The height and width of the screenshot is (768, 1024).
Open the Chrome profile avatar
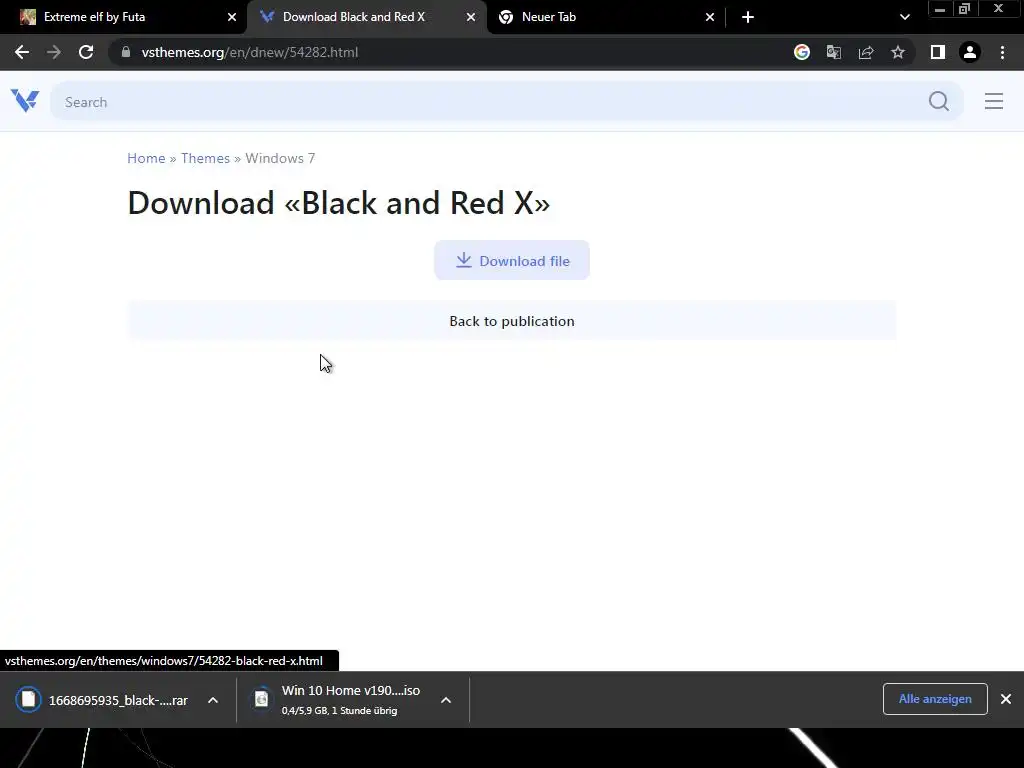[970, 52]
